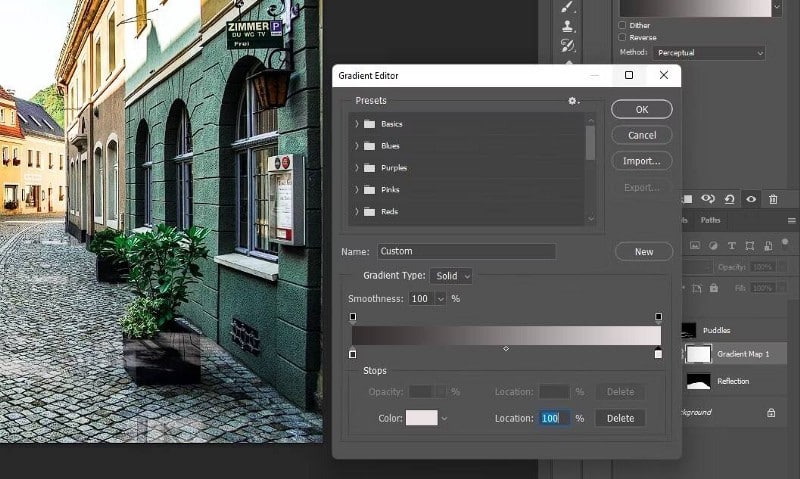
Task: Toggle adjustment visibility eye in Properties
Action: click(x=751, y=199)
